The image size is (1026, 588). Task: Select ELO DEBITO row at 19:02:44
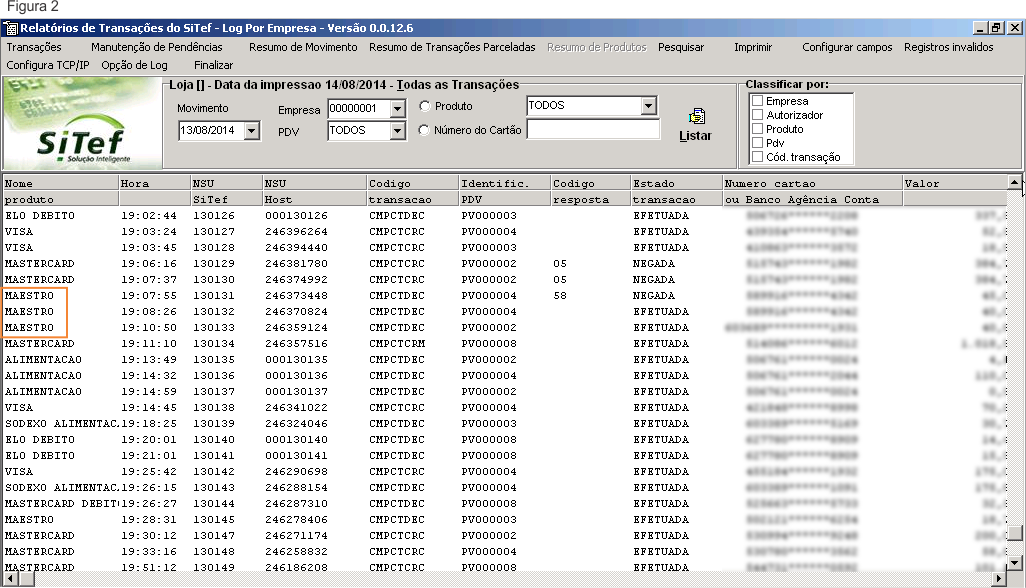click(x=504, y=216)
